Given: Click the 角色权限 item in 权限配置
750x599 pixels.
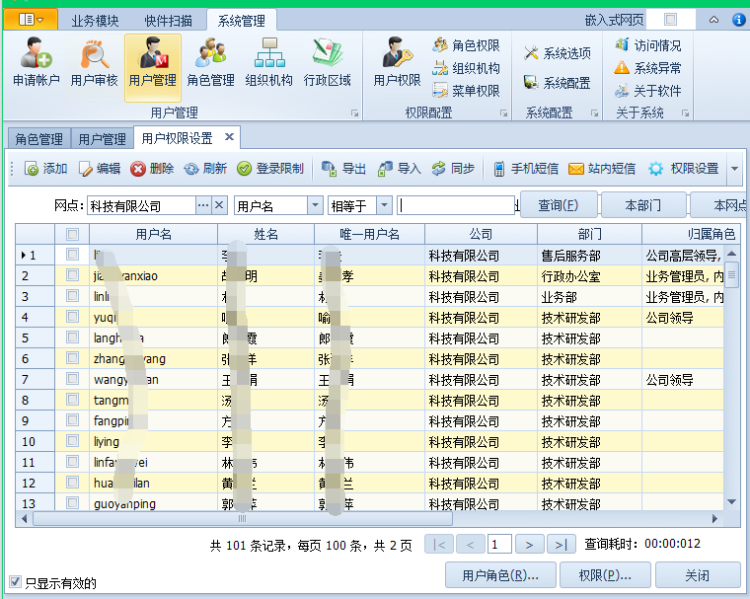Looking at the screenshot, I should 466,45.
